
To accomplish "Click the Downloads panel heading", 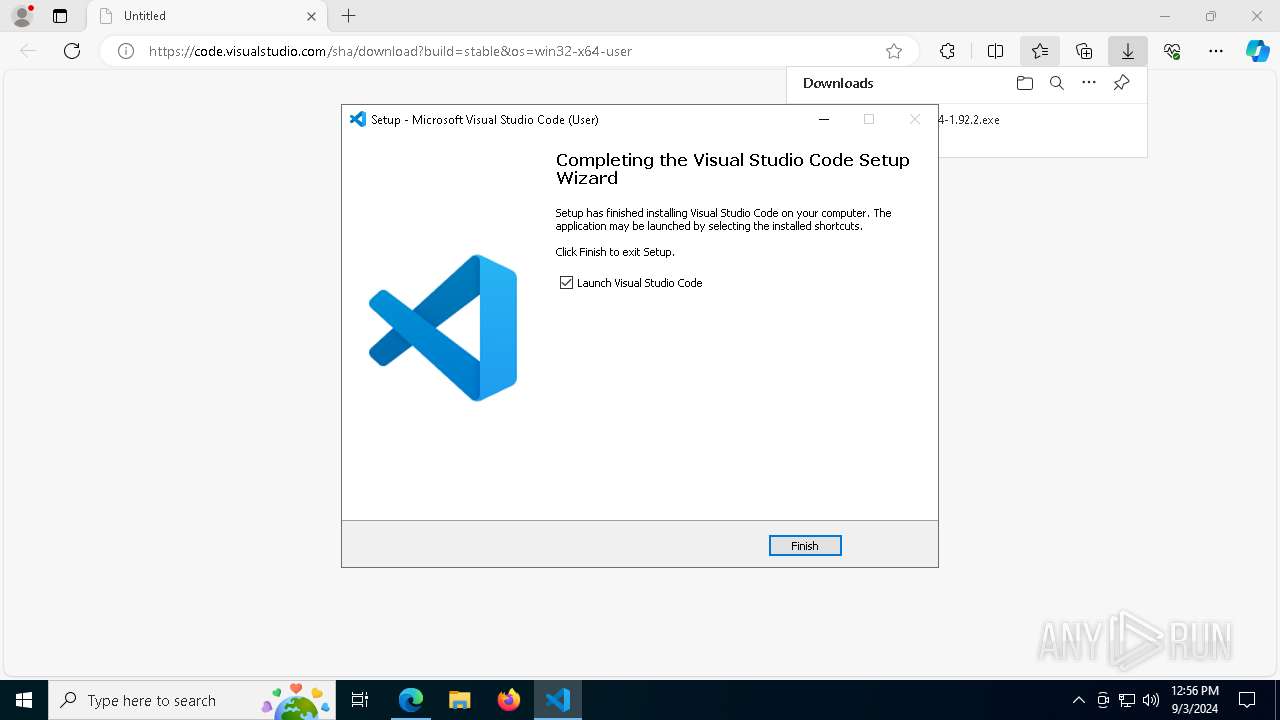I will coord(838,83).
